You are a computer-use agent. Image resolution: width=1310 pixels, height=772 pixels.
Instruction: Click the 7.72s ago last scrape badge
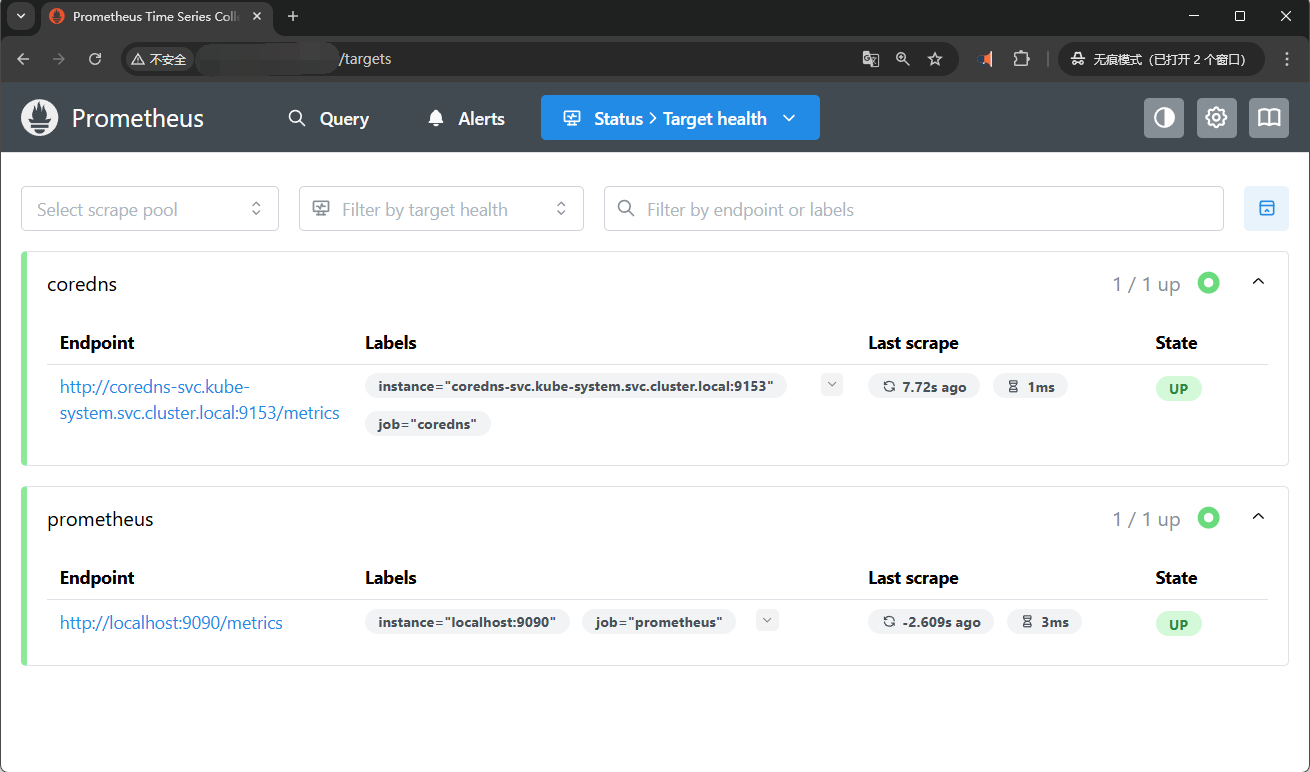[x=924, y=387]
